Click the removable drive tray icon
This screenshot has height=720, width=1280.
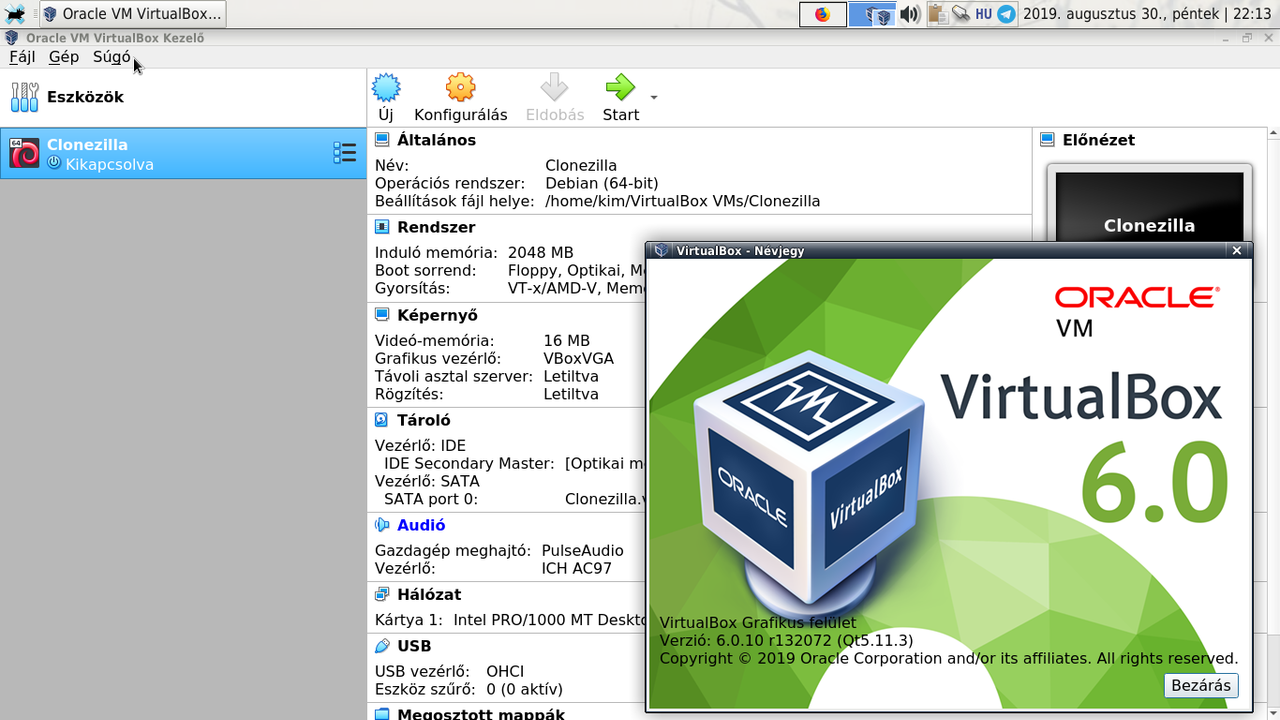[960, 14]
